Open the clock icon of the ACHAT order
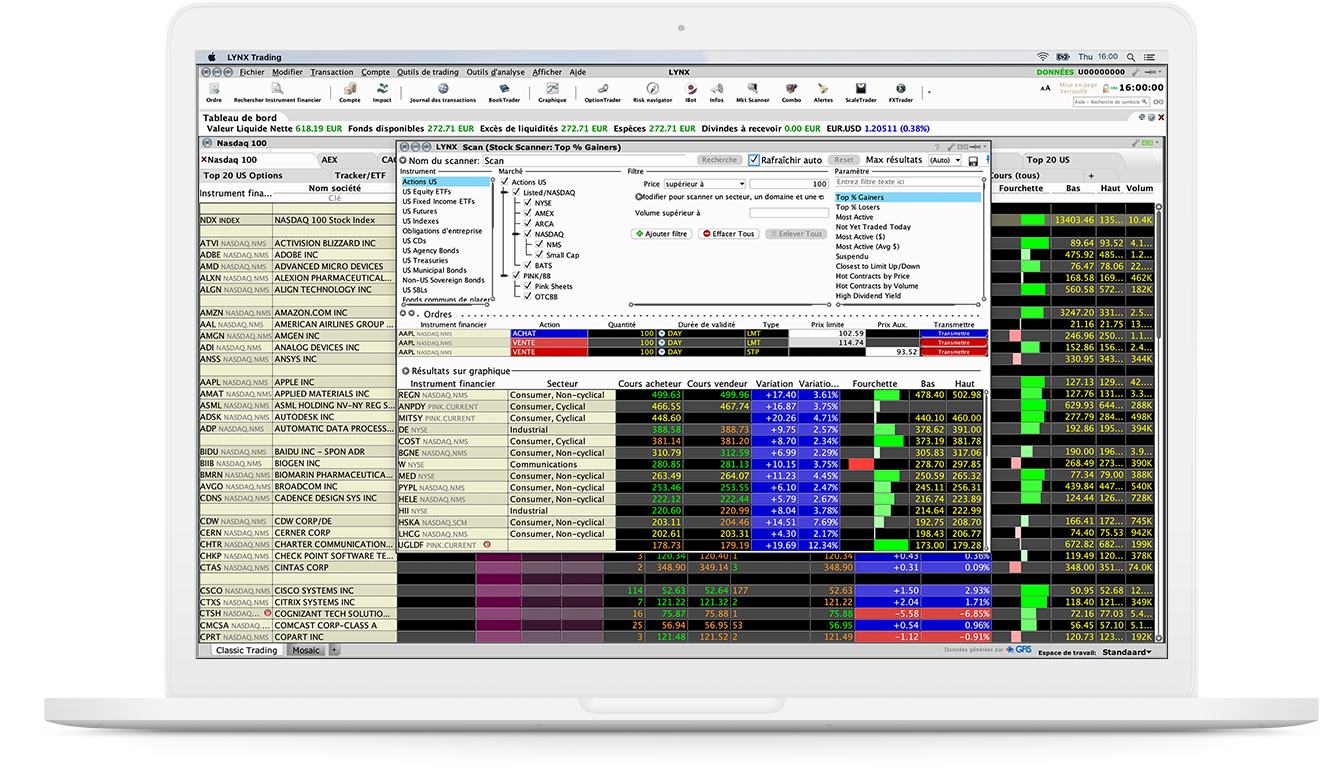This screenshot has width=1328, height=768. [661, 334]
